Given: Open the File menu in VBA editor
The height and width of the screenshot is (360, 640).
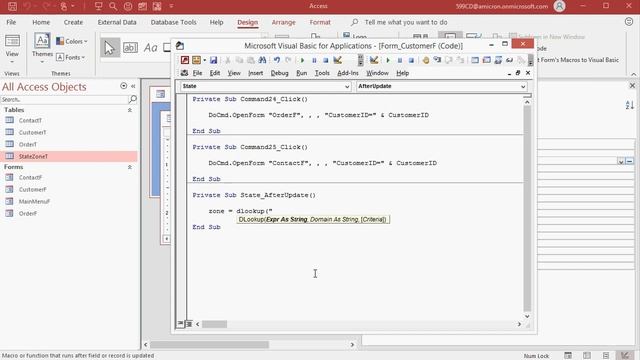Looking at the screenshot, I should (198, 73).
